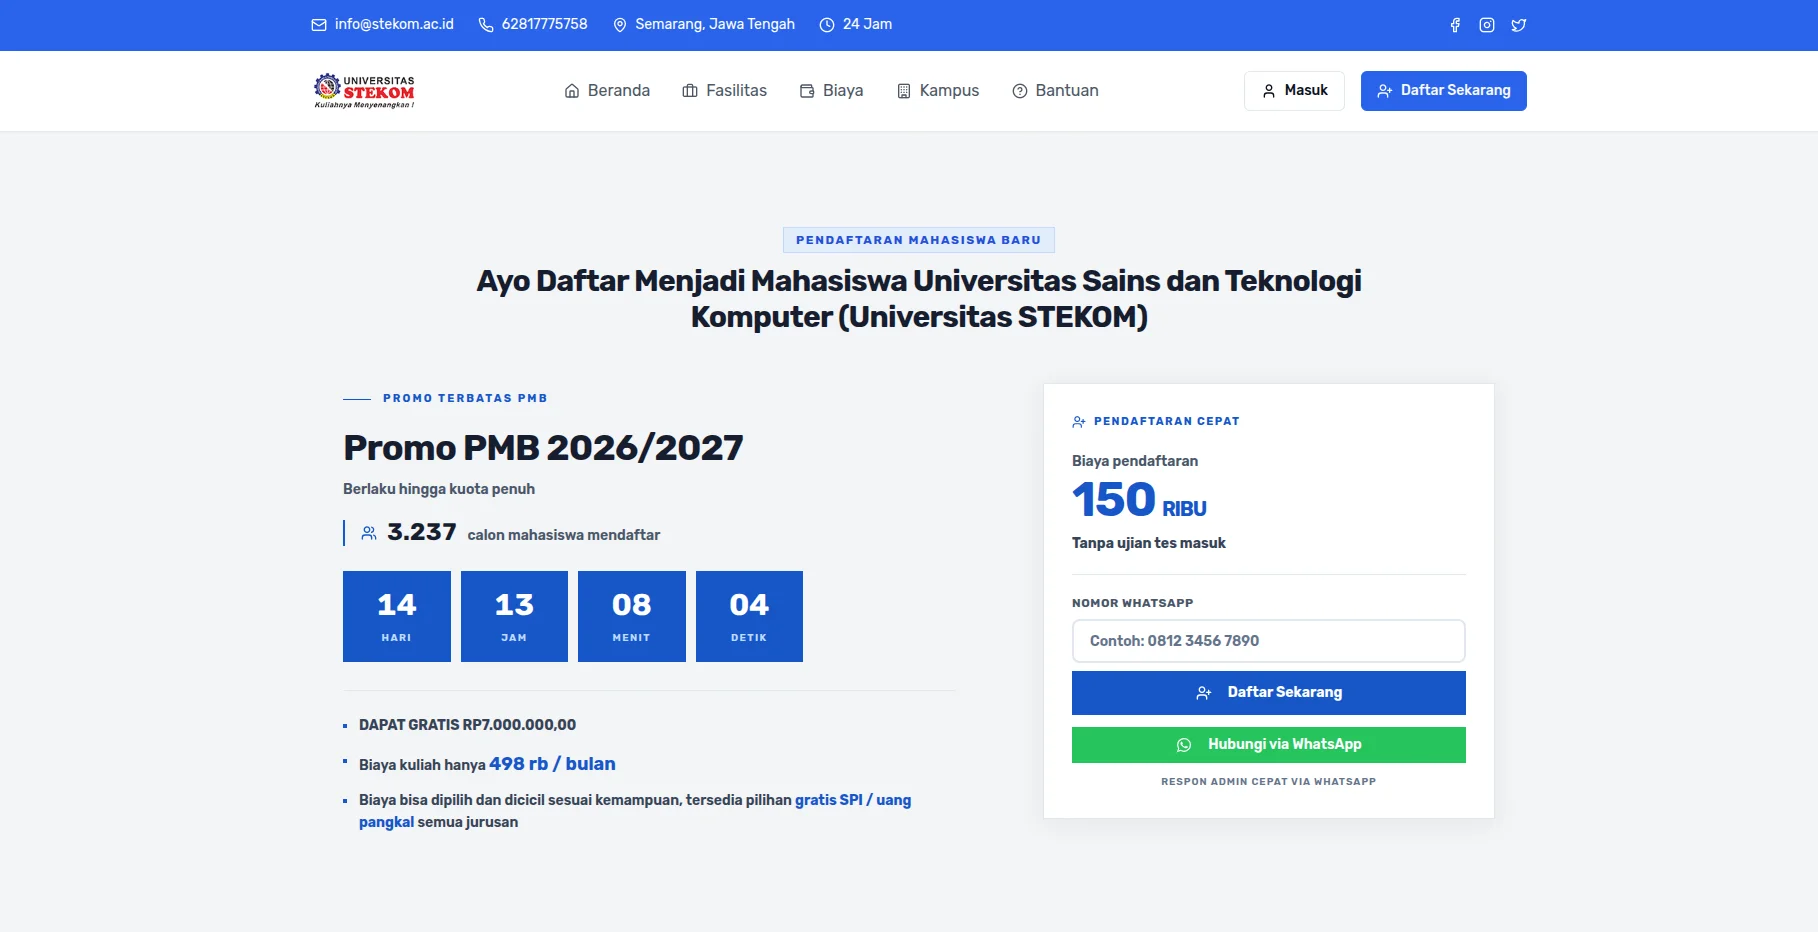Screen dimensions: 1818x932
Task: Click the 13 Jam countdown box
Action: [x=514, y=616]
